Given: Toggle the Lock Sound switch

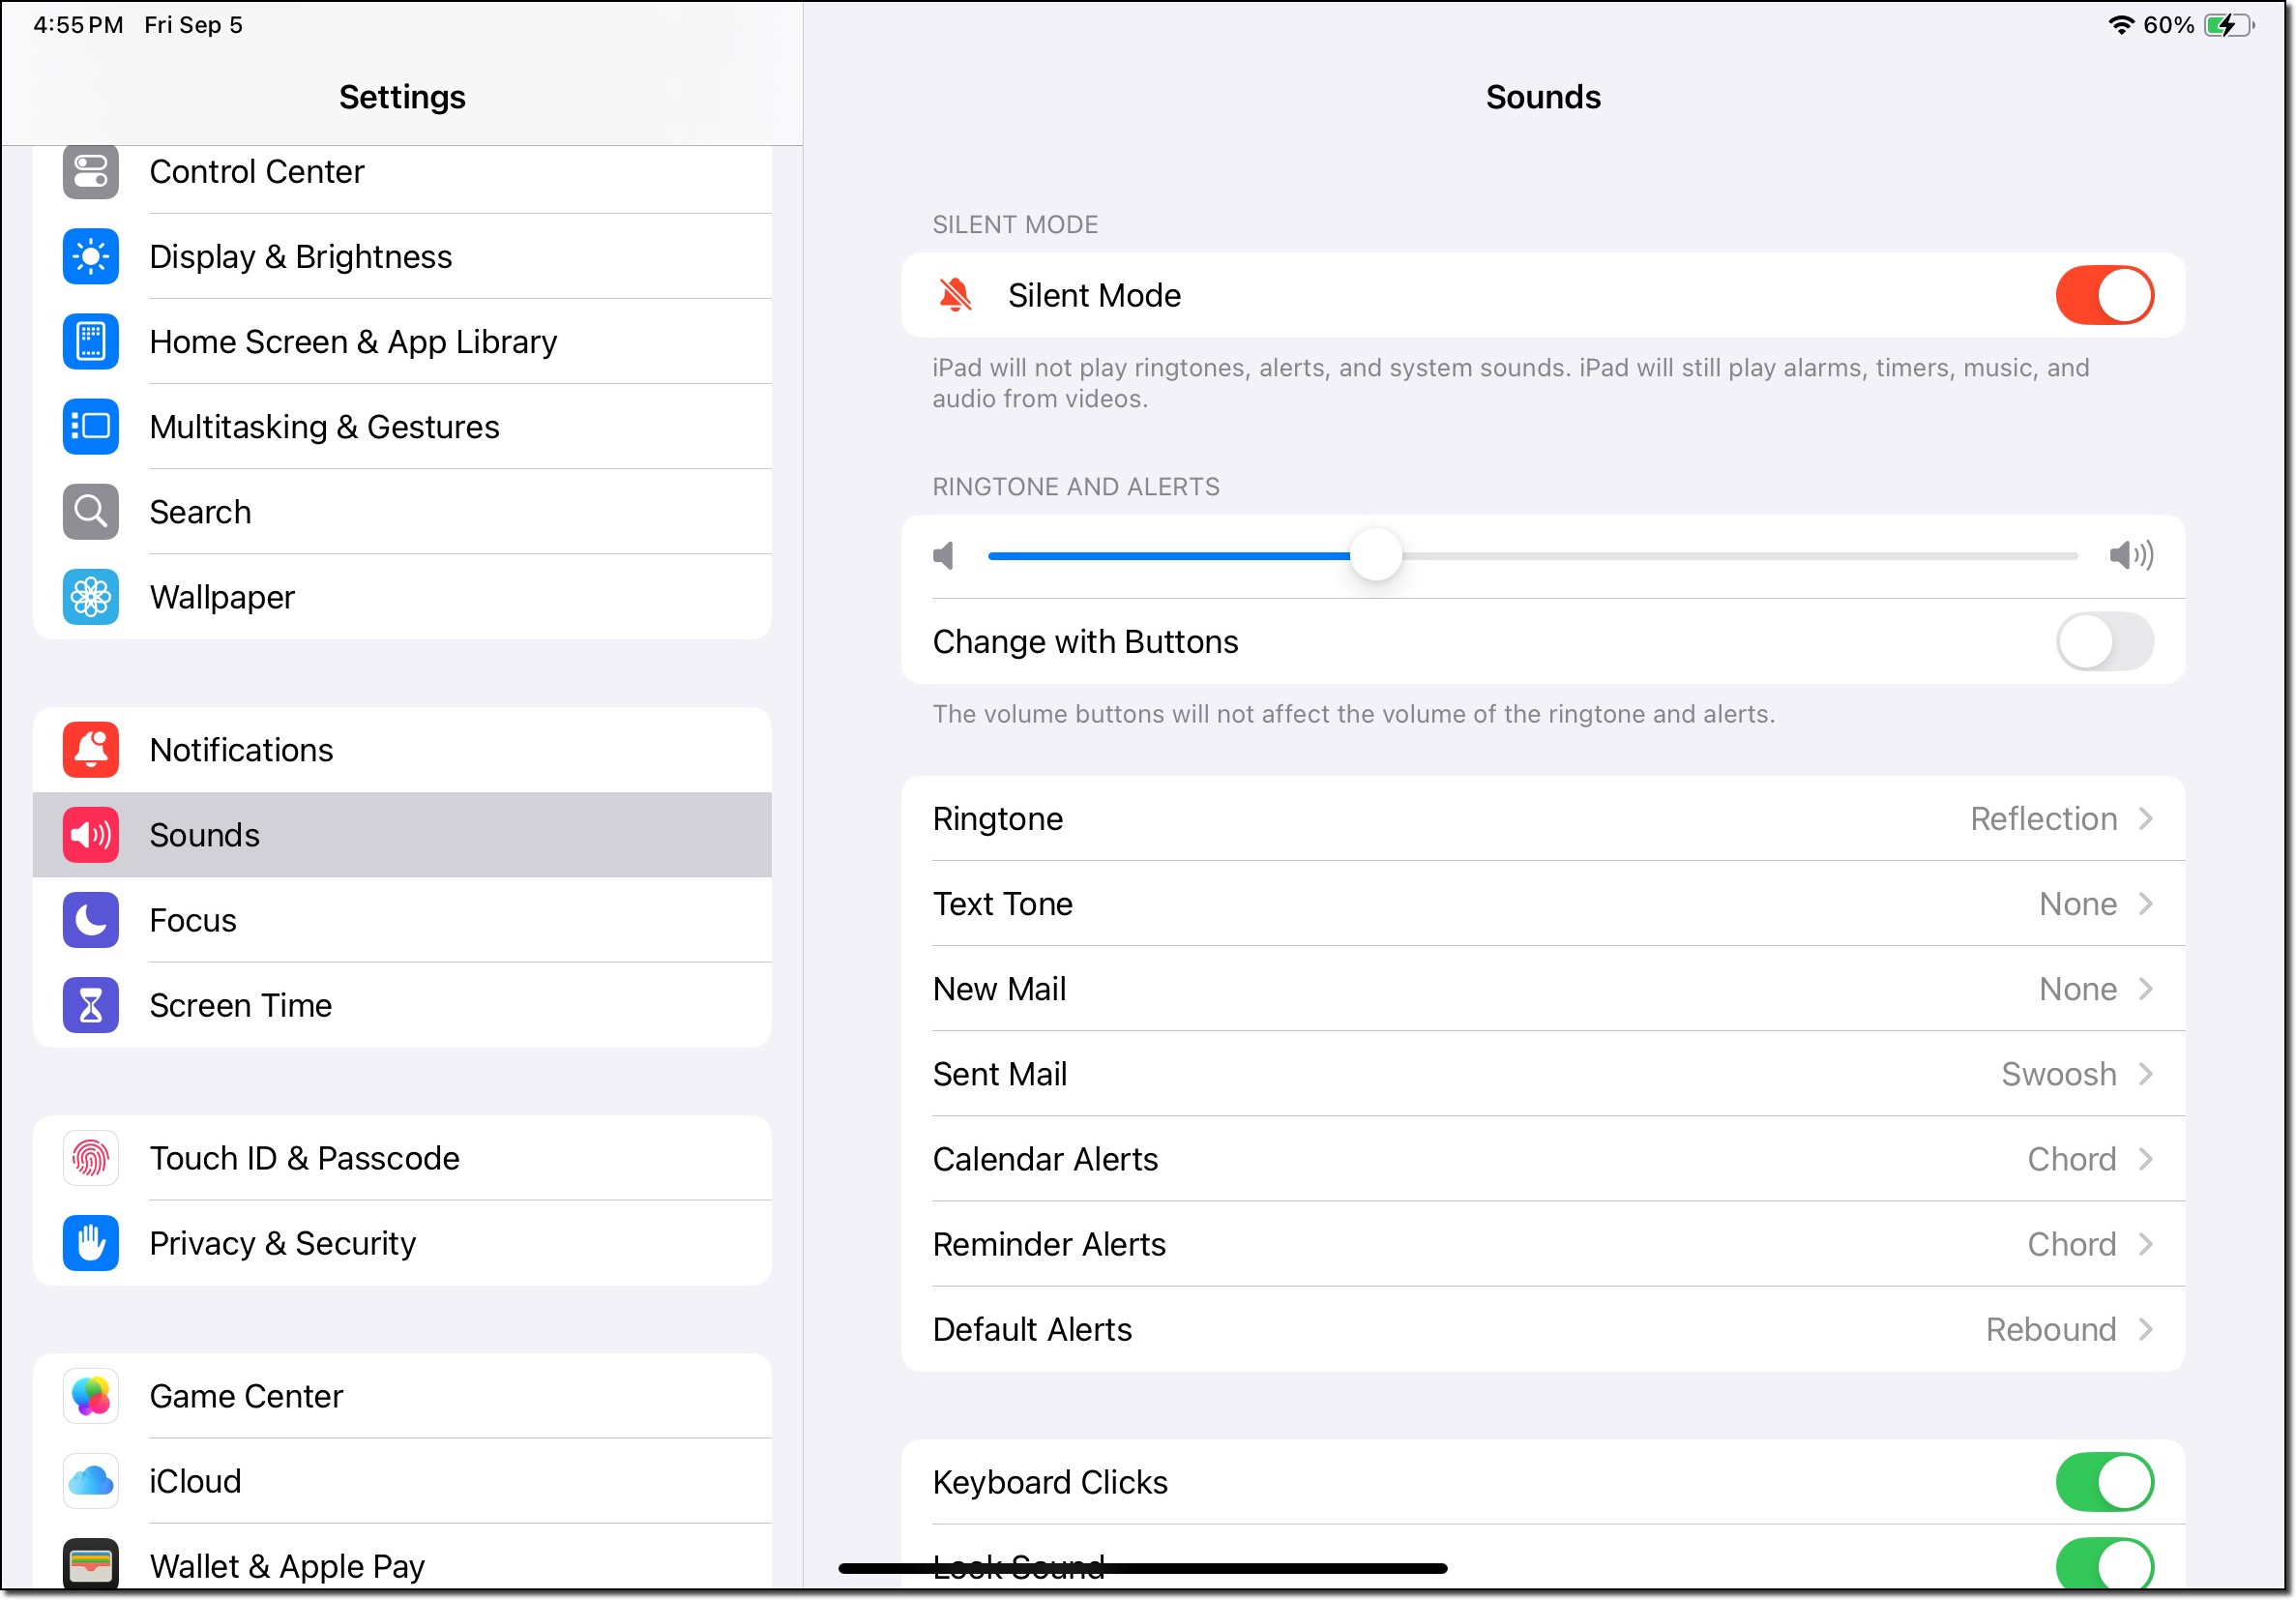Looking at the screenshot, I should point(2104,1565).
